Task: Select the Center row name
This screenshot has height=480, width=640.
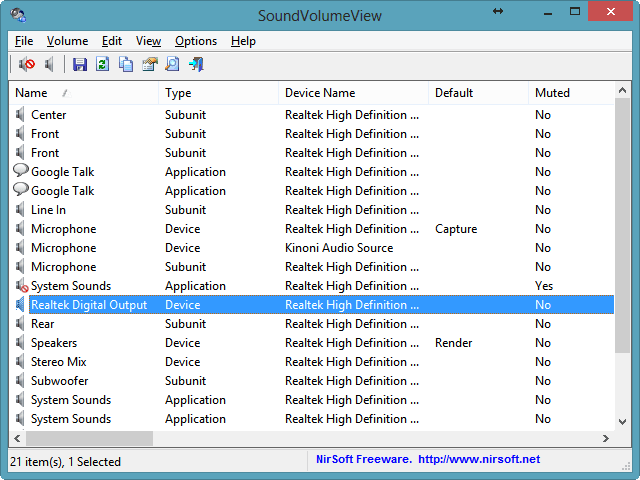Action: click(49, 115)
